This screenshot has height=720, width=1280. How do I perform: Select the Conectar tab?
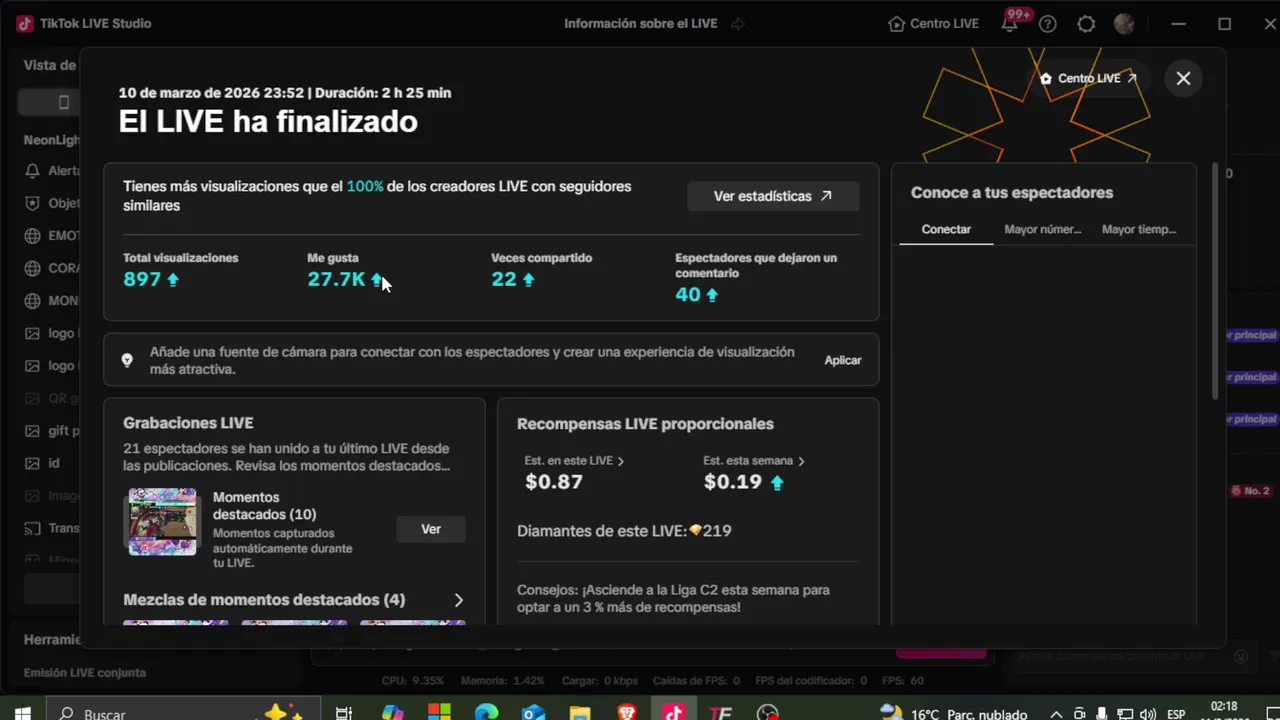coord(946,229)
